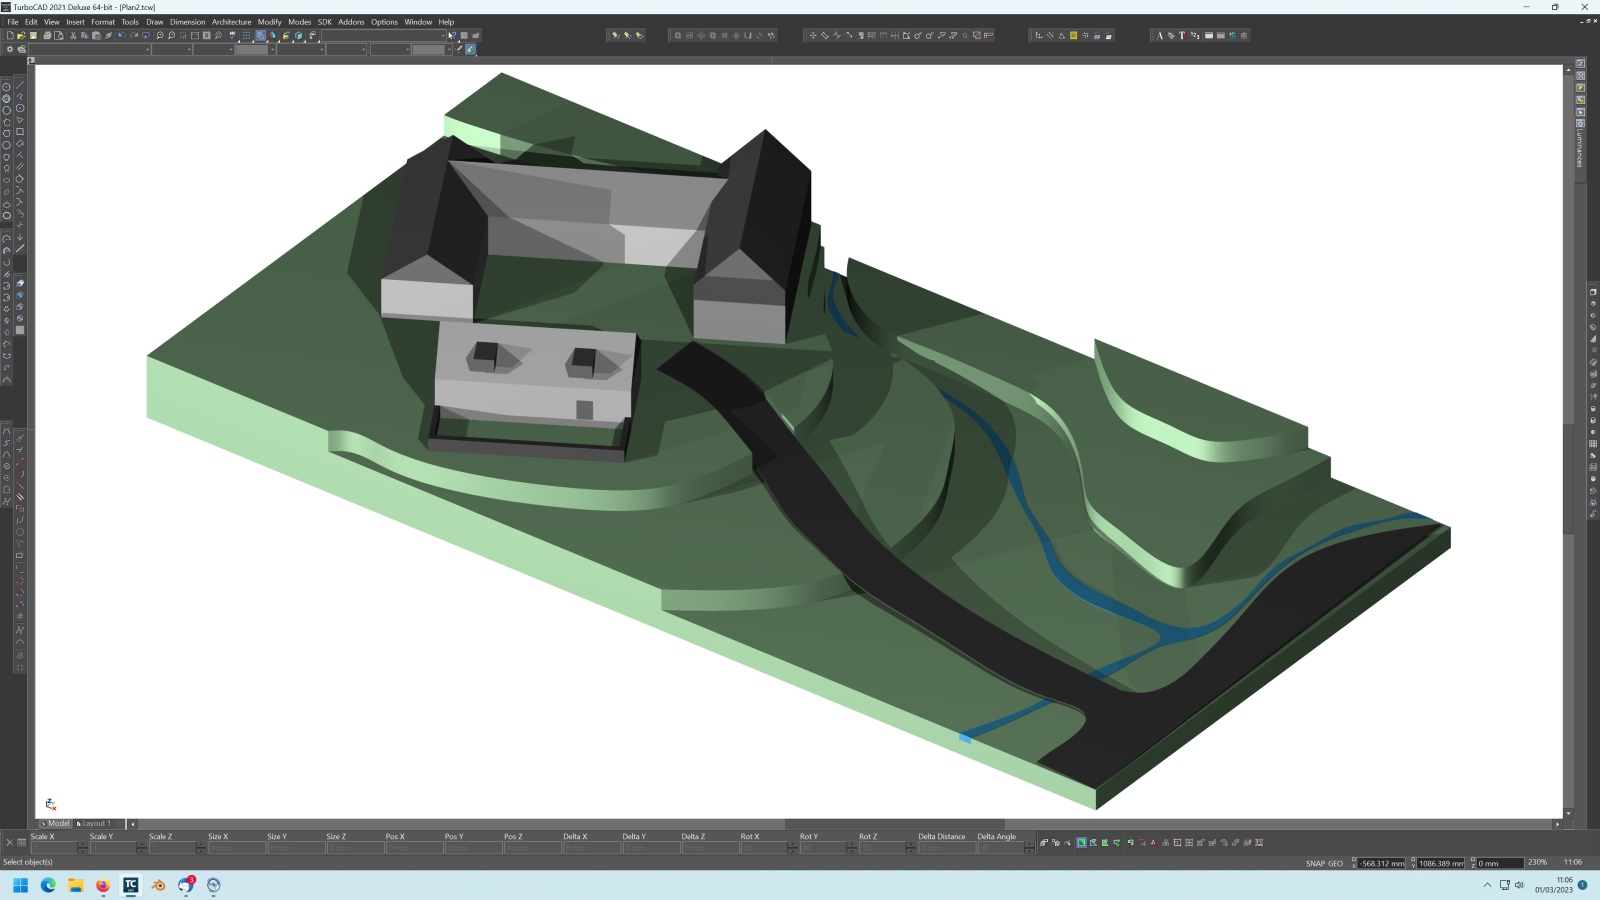Click the Model tab

(x=58, y=824)
